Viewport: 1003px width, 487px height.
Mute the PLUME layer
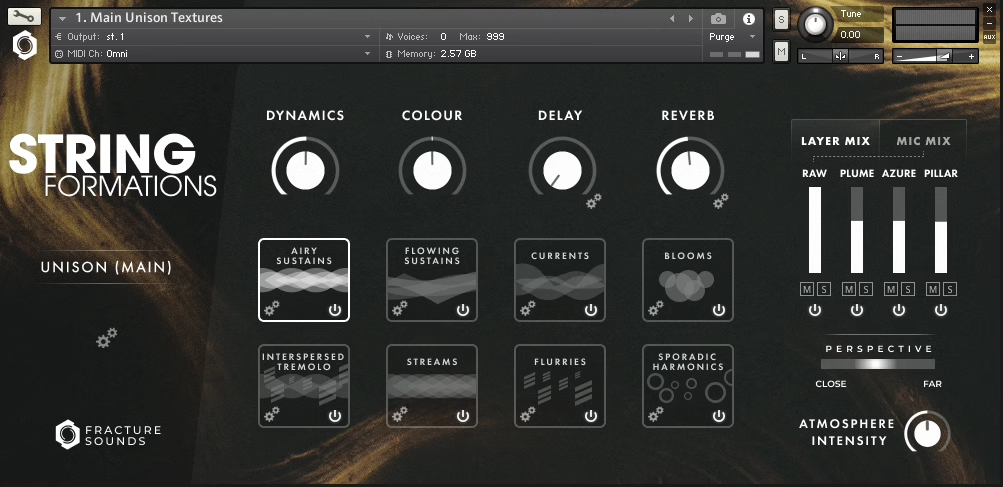(x=848, y=289)
